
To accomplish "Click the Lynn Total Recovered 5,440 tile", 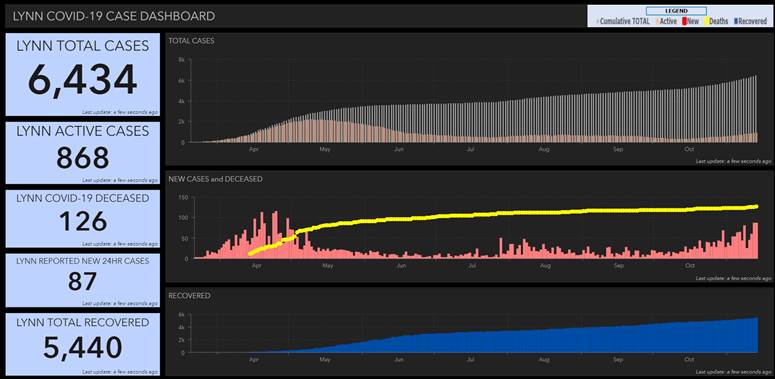I will (x=83, y=343).
